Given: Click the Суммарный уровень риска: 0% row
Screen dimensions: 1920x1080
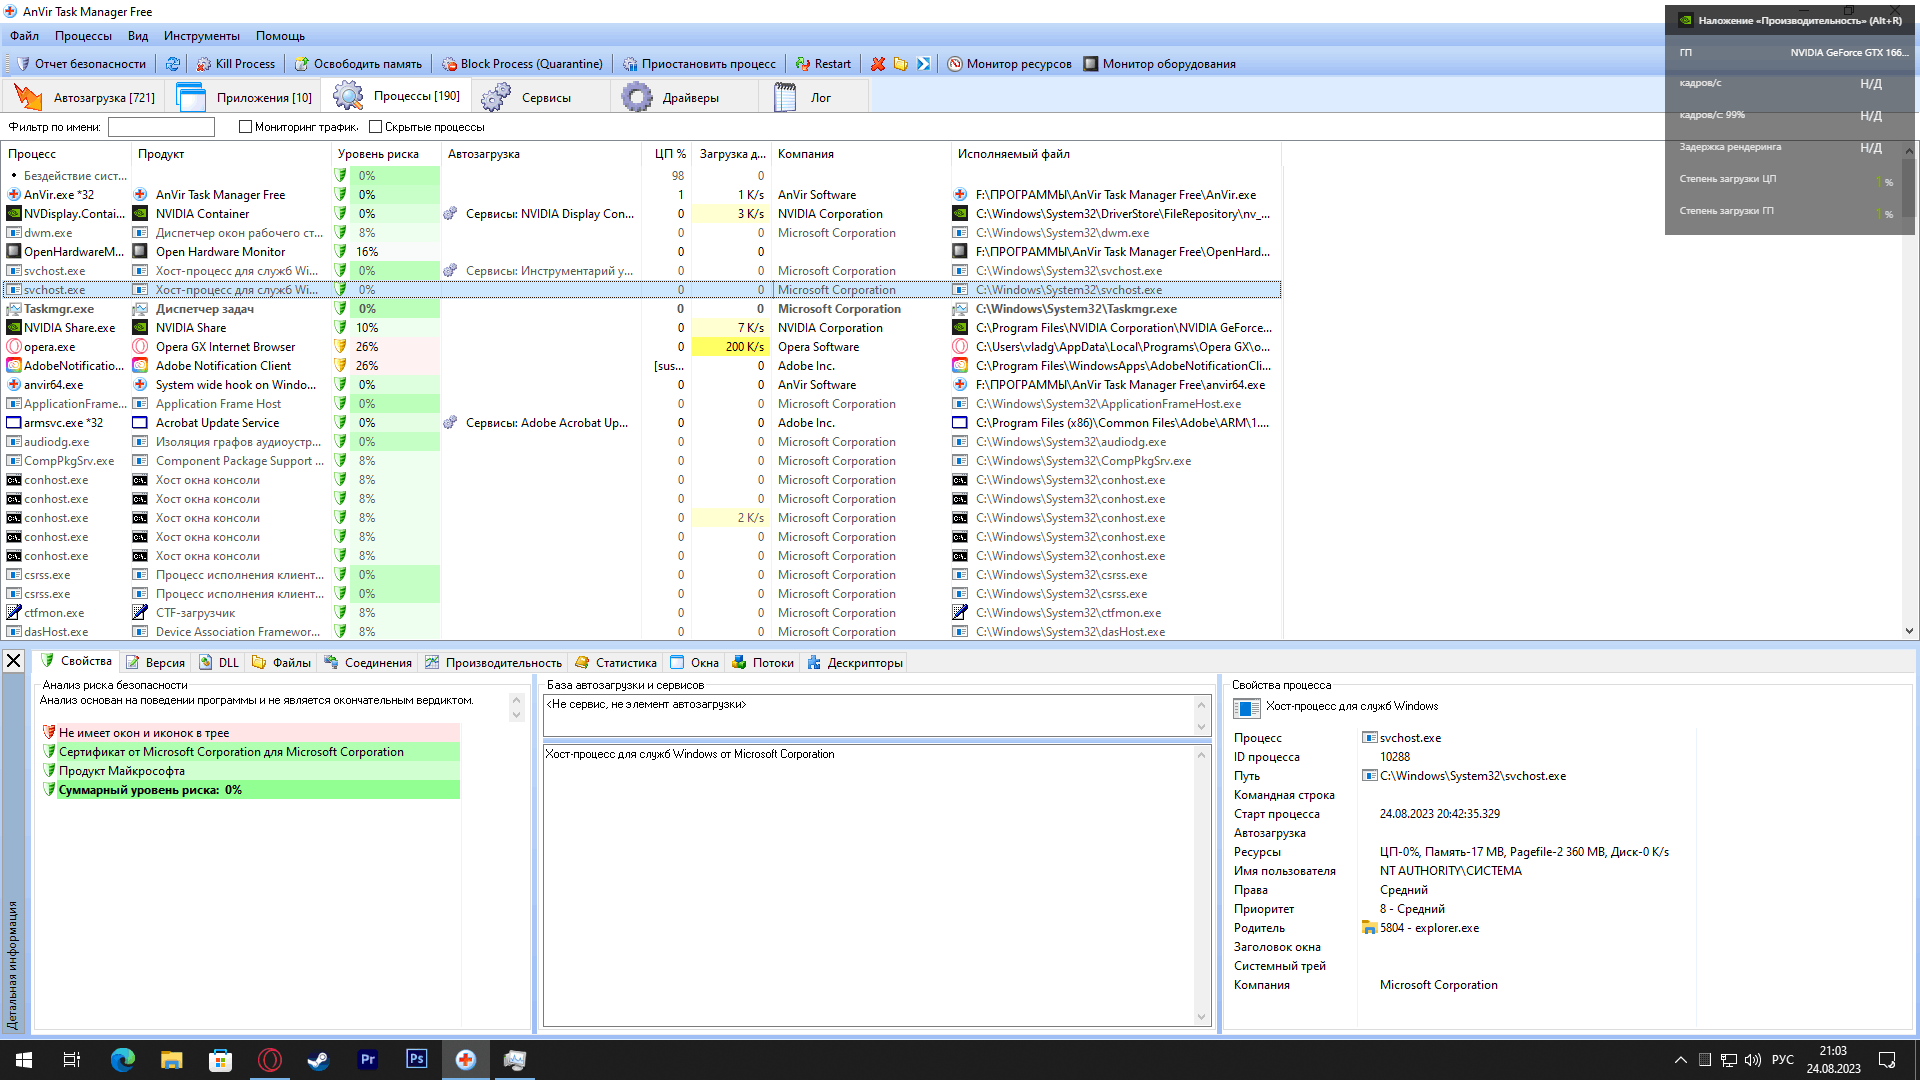Looking at the screenshot, I should click(x=250, y=790).
